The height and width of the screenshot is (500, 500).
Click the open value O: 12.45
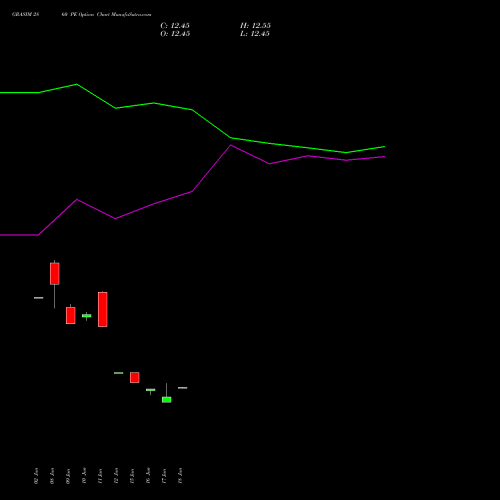tap(175, 34)
